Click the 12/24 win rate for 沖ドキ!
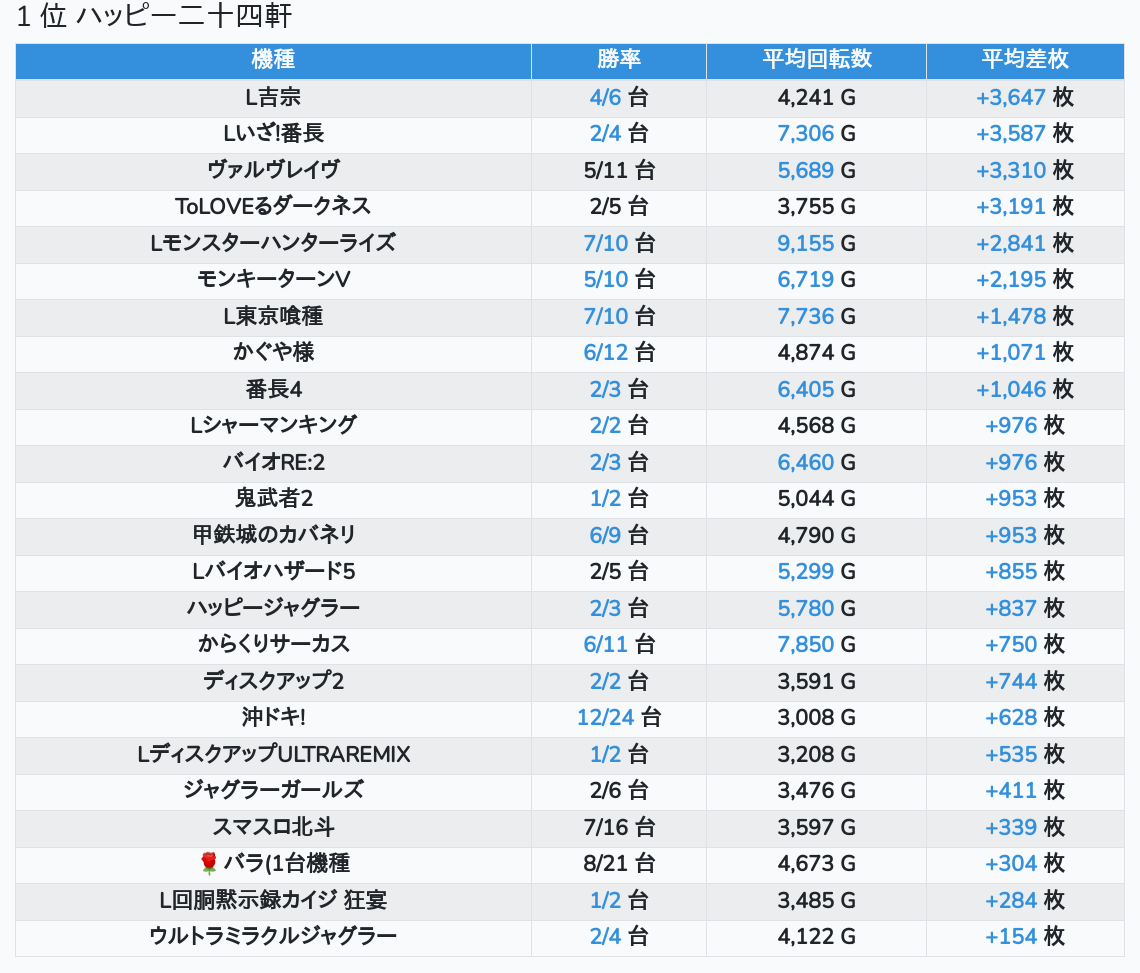The image size is (1140, 973). coord(606,718)
